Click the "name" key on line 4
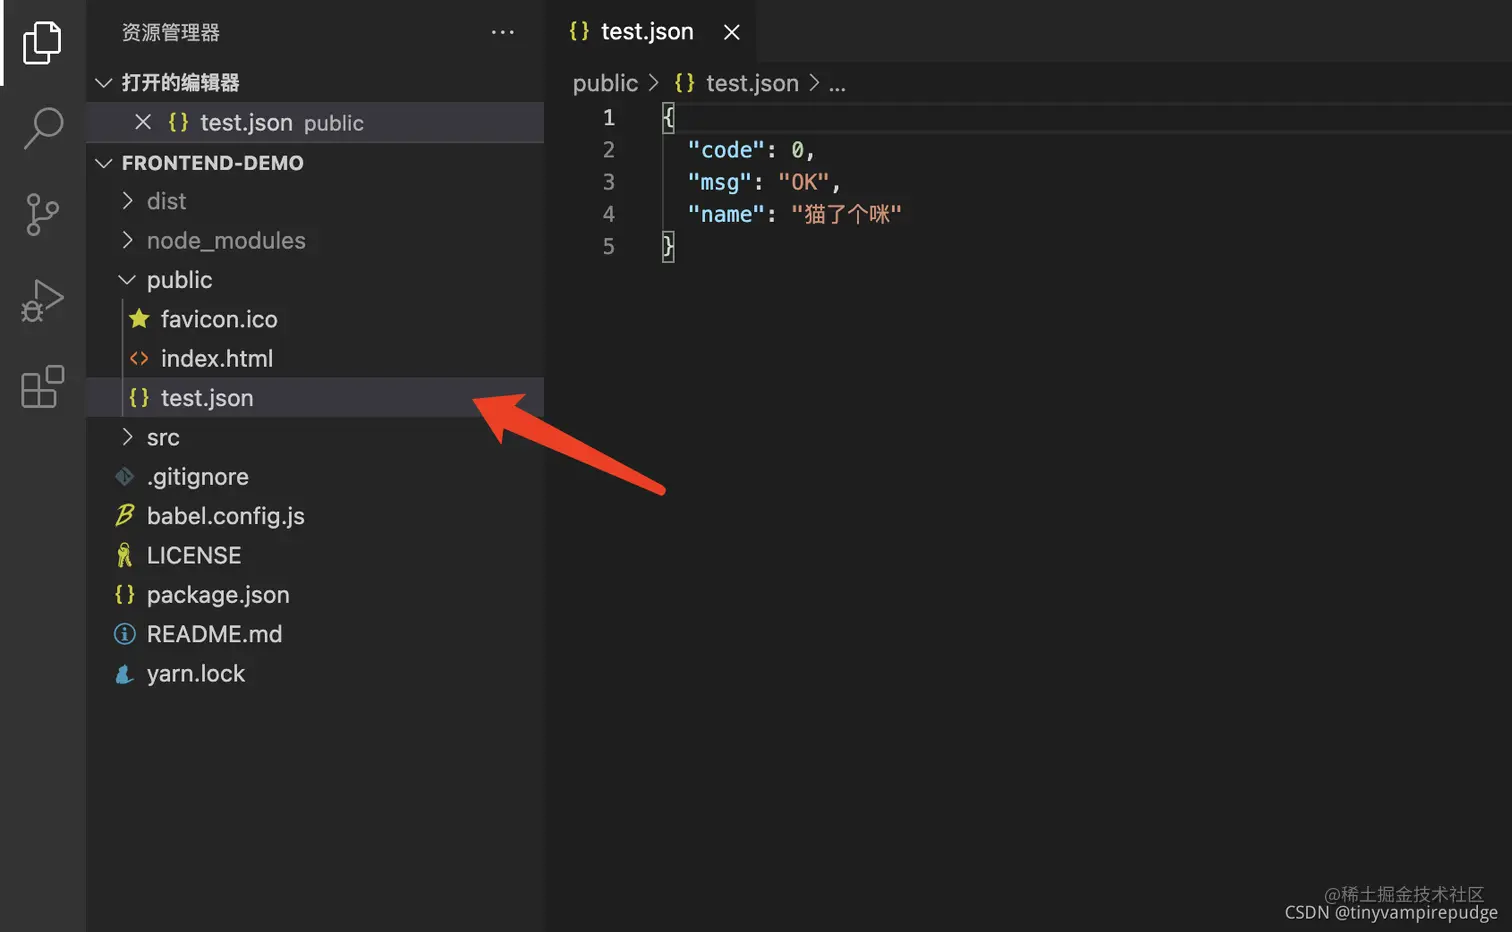Image resolution: width=1512 pixels, height=932 pixels. point(726,214)
